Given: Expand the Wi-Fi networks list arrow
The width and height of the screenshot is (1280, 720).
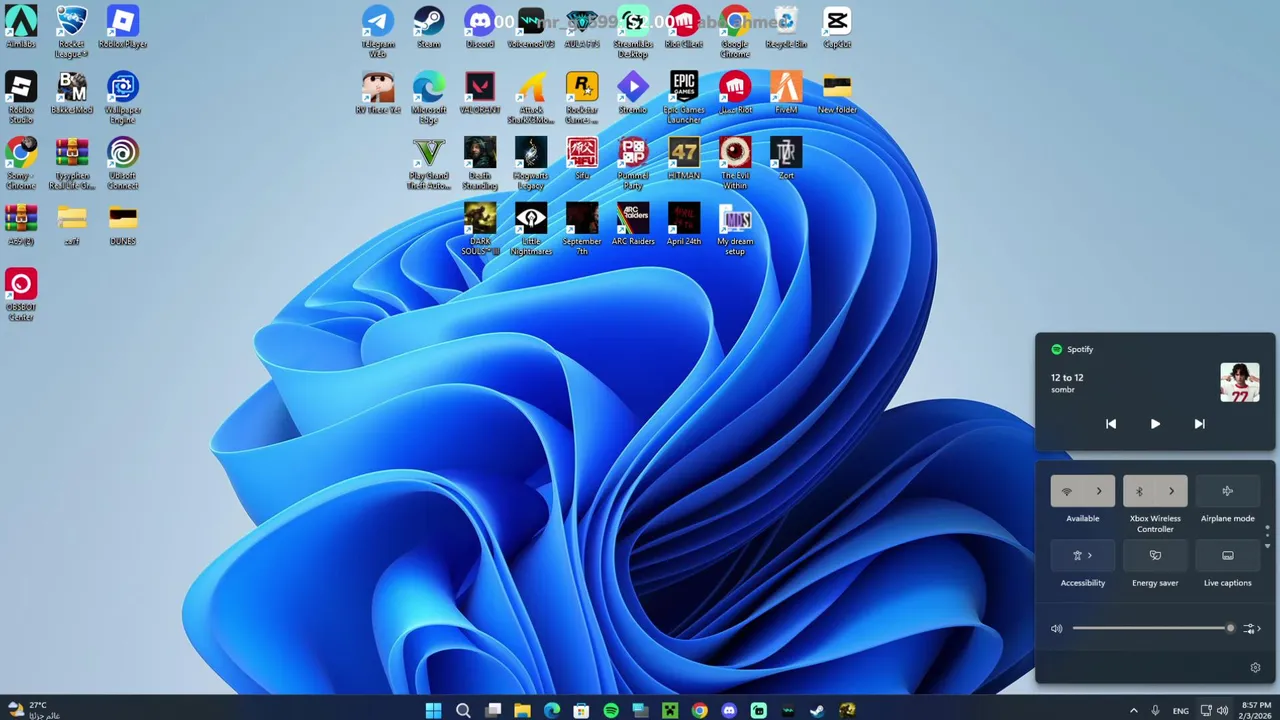Looking at the screenshot, I should [x=1099, y=491].
